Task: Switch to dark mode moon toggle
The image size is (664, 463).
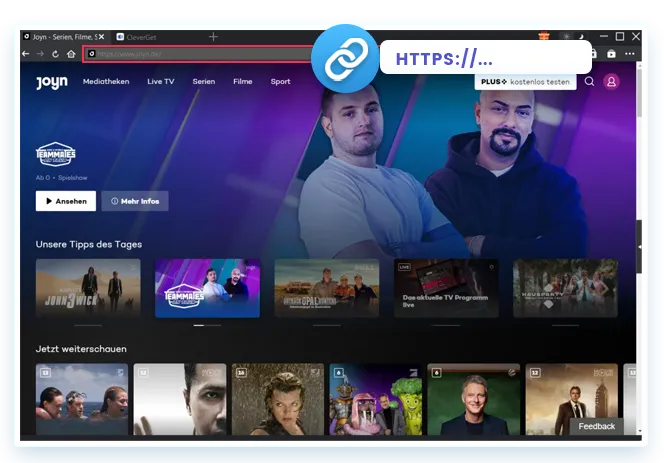Action: (581, 36)
